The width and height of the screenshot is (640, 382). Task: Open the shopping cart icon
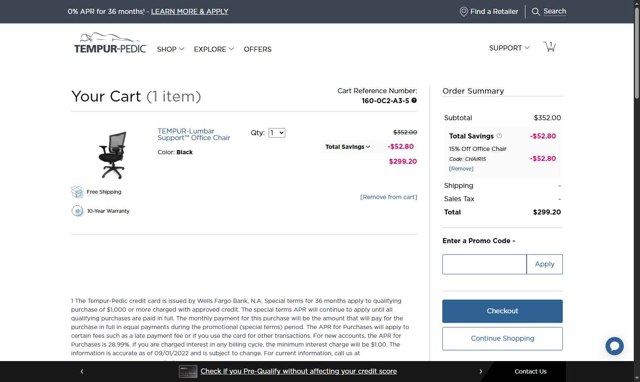[549, 47]
